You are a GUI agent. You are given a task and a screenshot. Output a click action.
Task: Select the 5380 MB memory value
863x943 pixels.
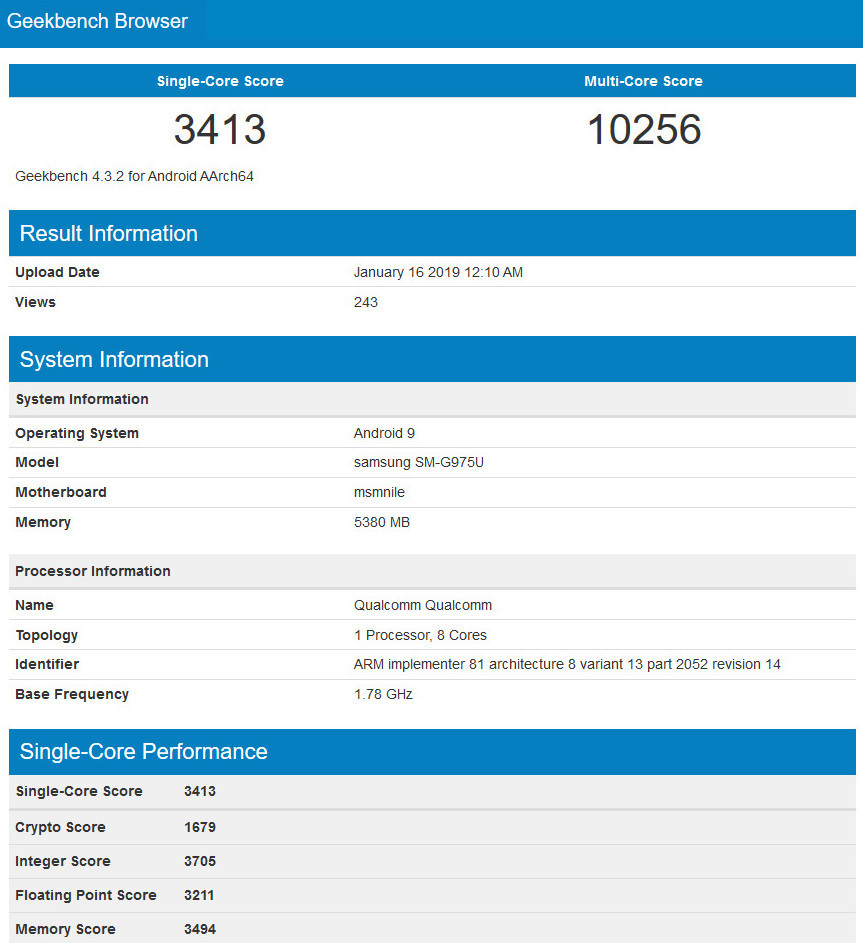coord(382,522)
